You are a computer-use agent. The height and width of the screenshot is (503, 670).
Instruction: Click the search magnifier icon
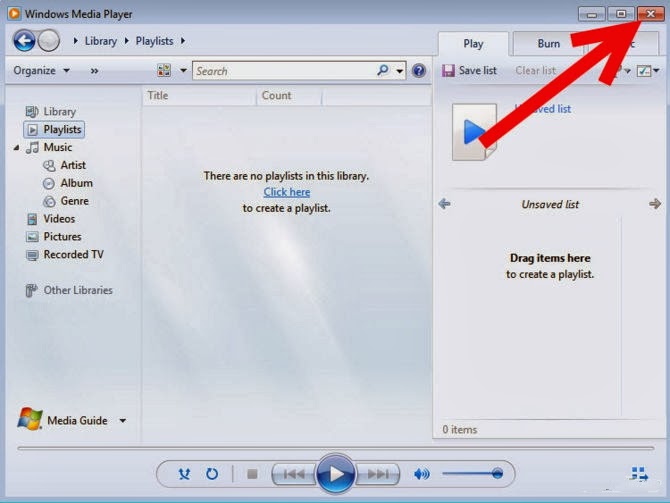[x=383, y=70]
